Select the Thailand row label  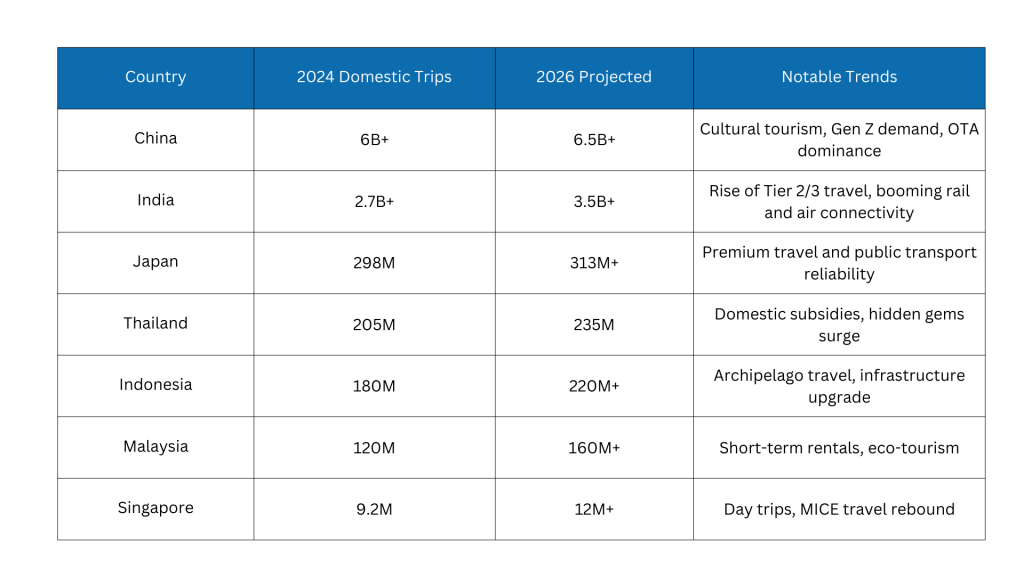point(155,323)
